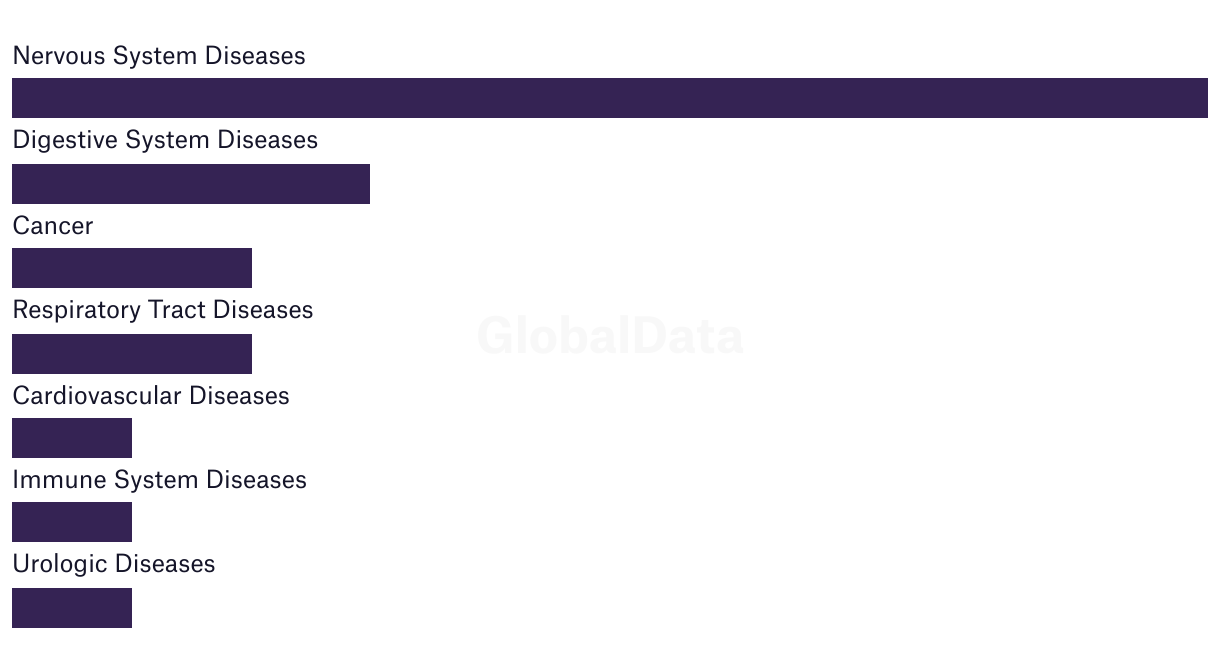Click the Urologic Diseases label
Viewport: 1220px width, 670px height.
pyautogui.click(x=114, y=564)
